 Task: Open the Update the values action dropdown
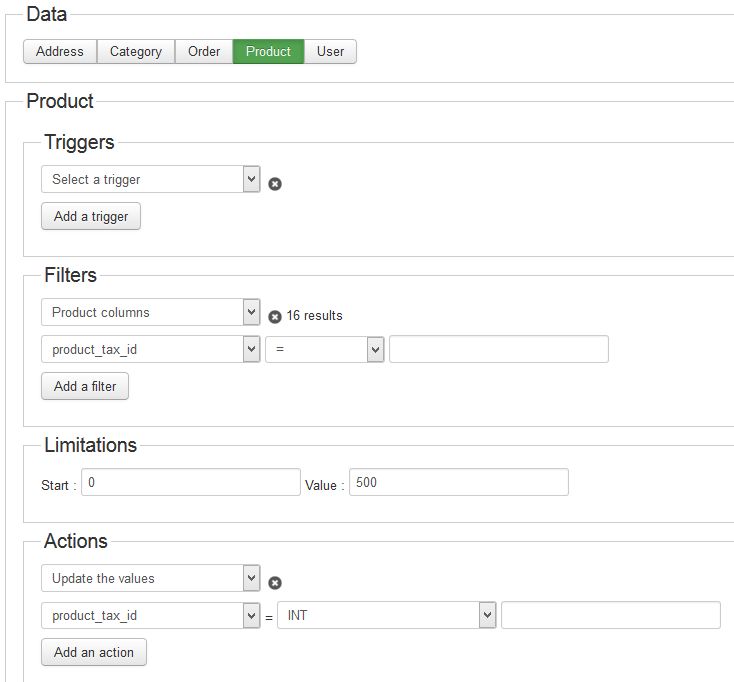pyautogui.click(x=151, y=578)
